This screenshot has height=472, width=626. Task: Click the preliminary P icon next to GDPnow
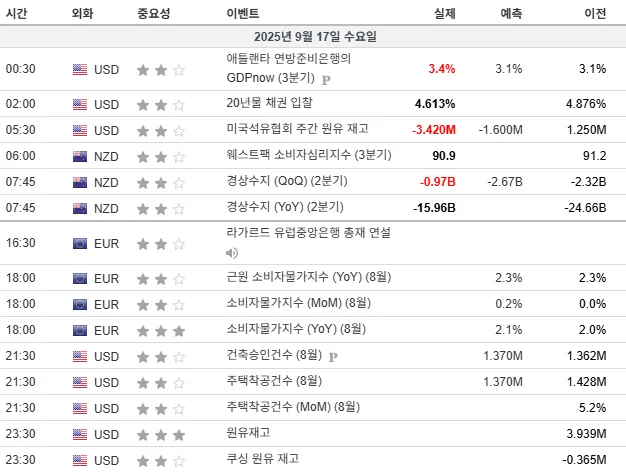tap(326, 79)
